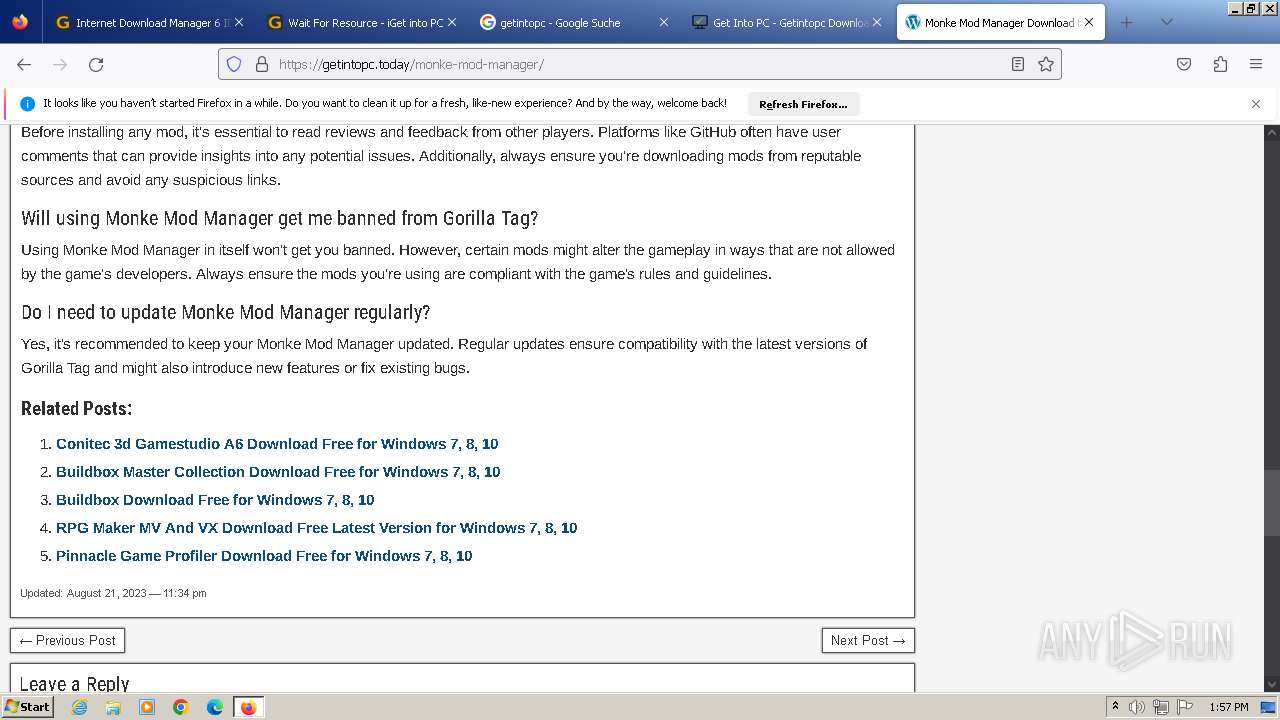Viewport: 1280px width, 720px height.
Task: Go back to the previous page
Action: point(24,64)
